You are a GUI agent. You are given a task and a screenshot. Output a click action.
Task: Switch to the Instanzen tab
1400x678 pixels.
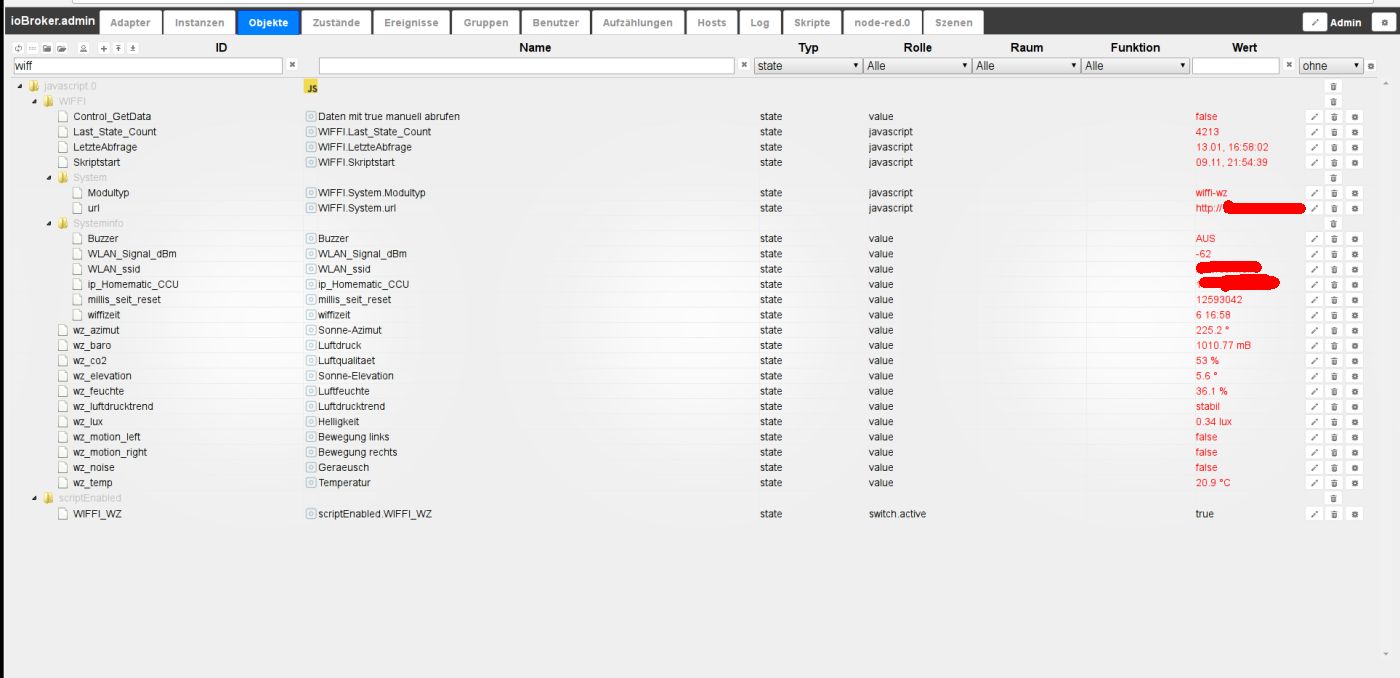[x=200, y=22]
